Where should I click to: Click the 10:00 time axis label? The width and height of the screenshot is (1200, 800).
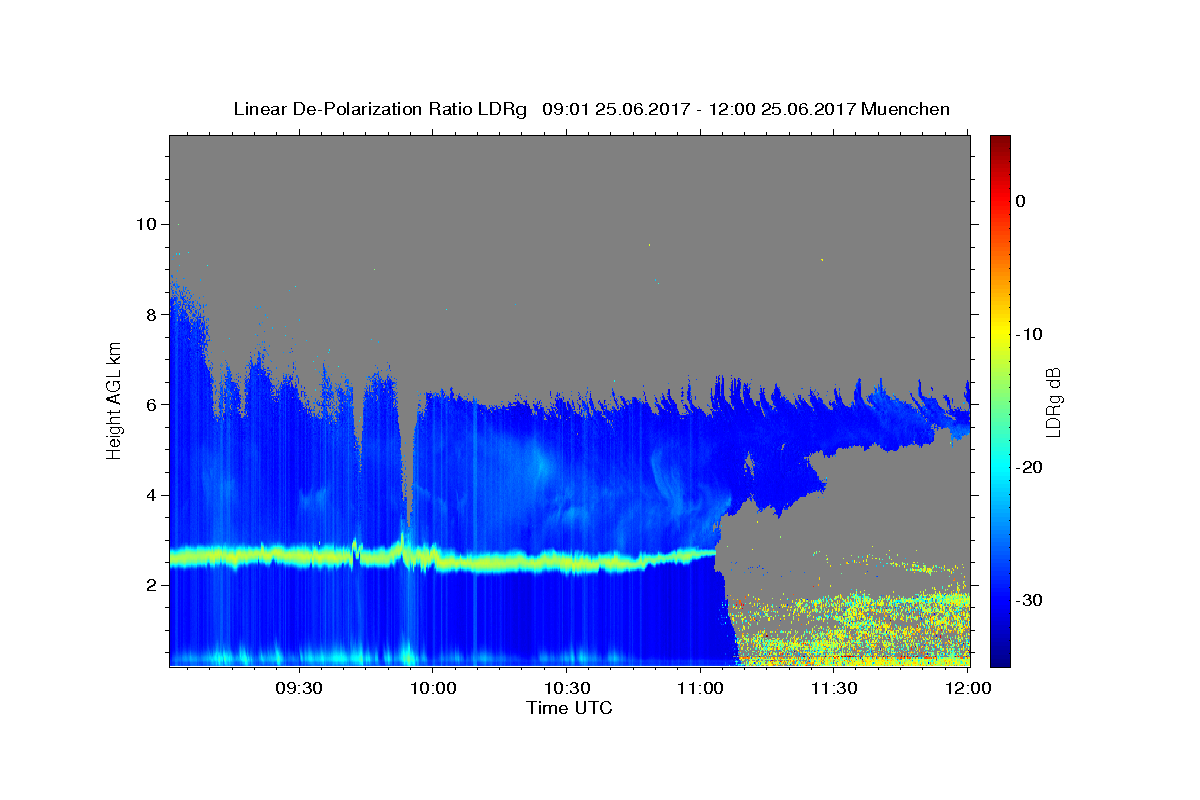pos(433,688)
